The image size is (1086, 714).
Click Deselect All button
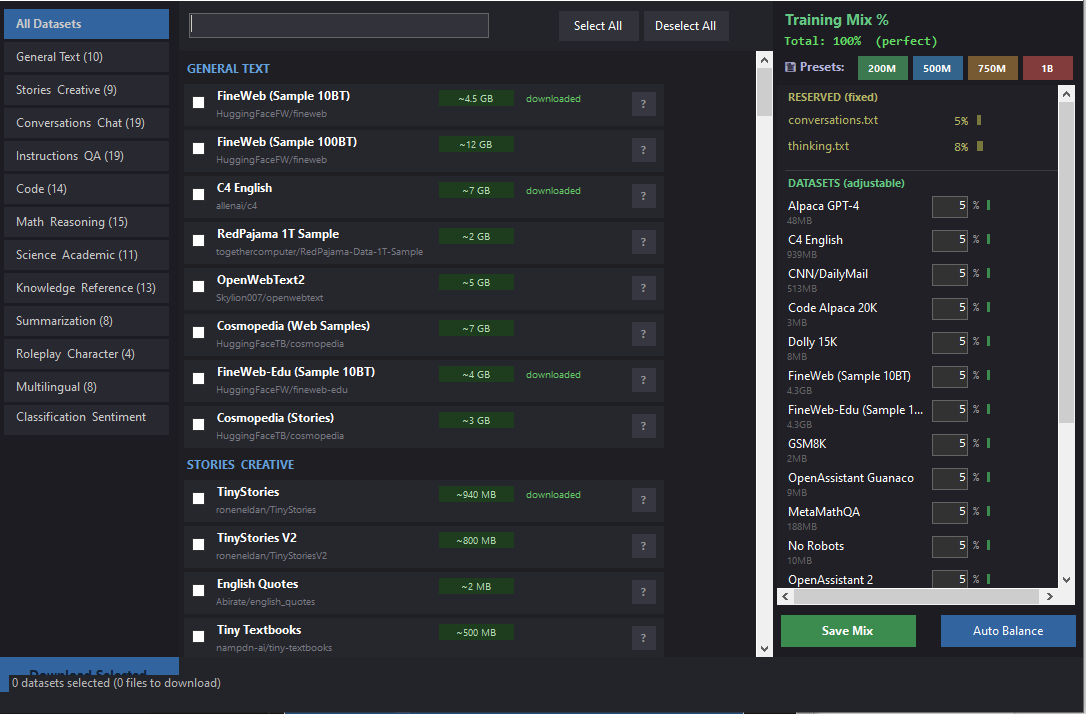686,26
